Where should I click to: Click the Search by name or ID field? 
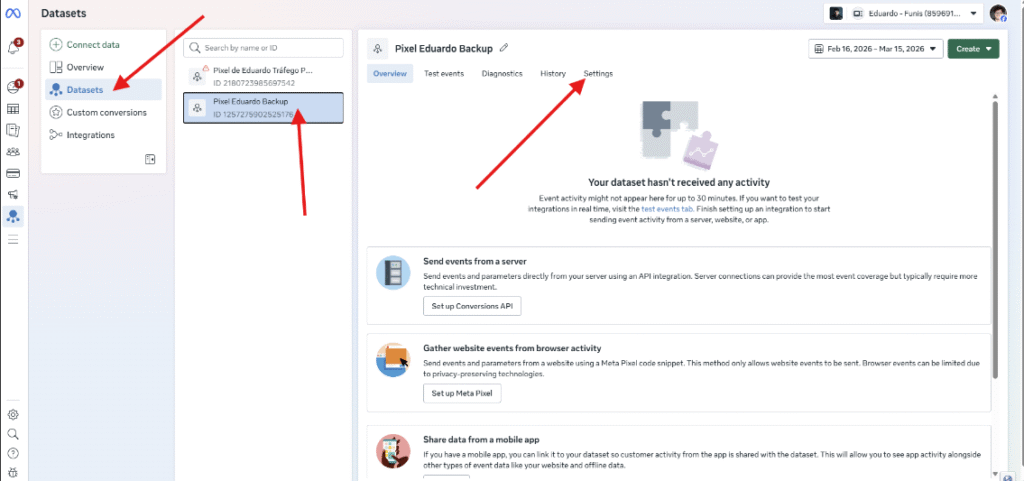264,48
